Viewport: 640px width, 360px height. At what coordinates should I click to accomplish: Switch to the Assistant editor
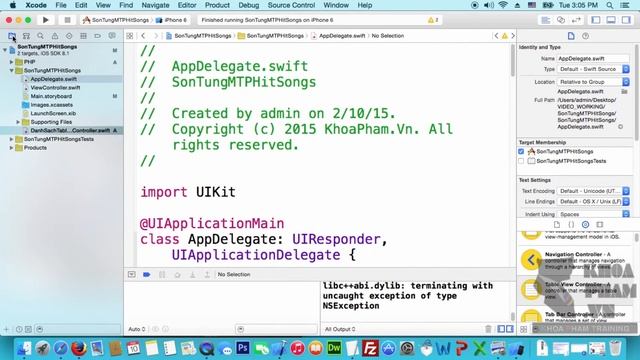(561, 20)
